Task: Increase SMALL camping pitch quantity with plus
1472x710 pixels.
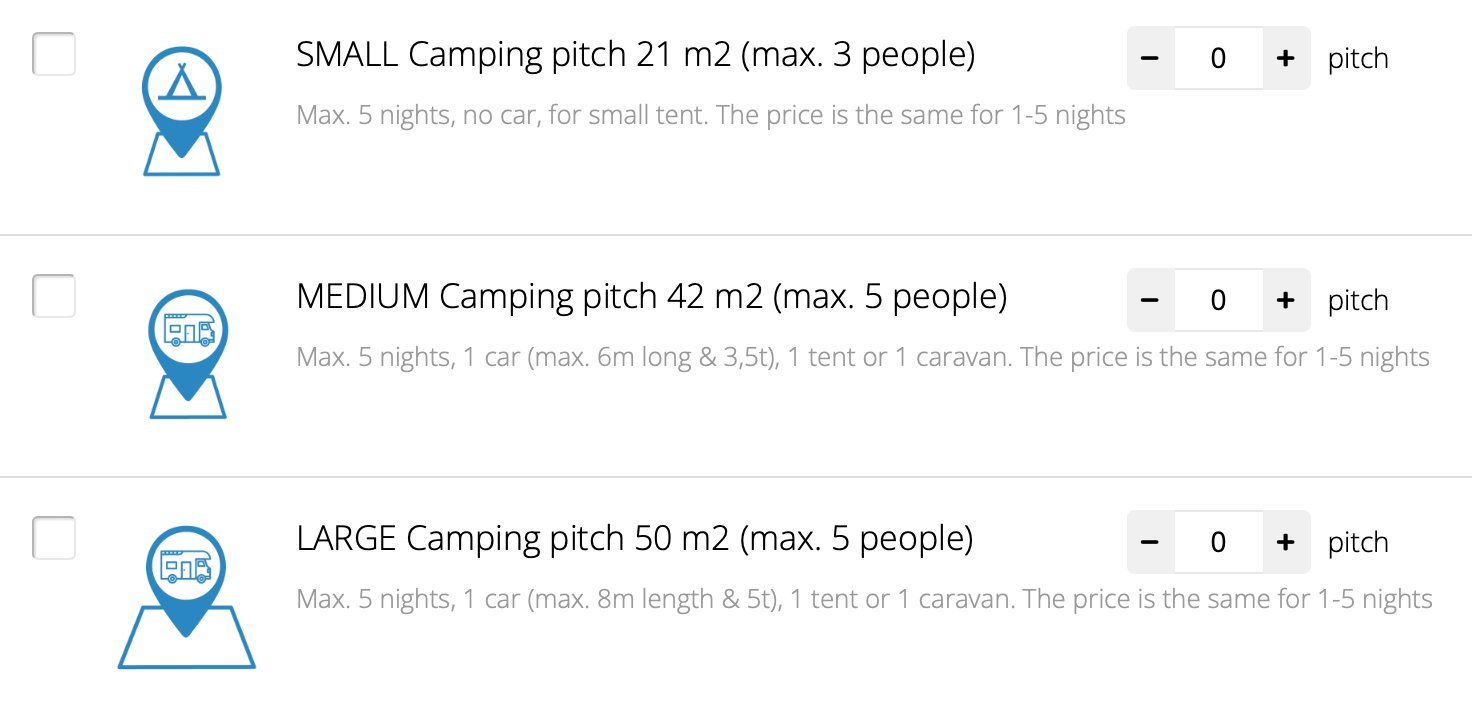Action: coord(1286,58)
